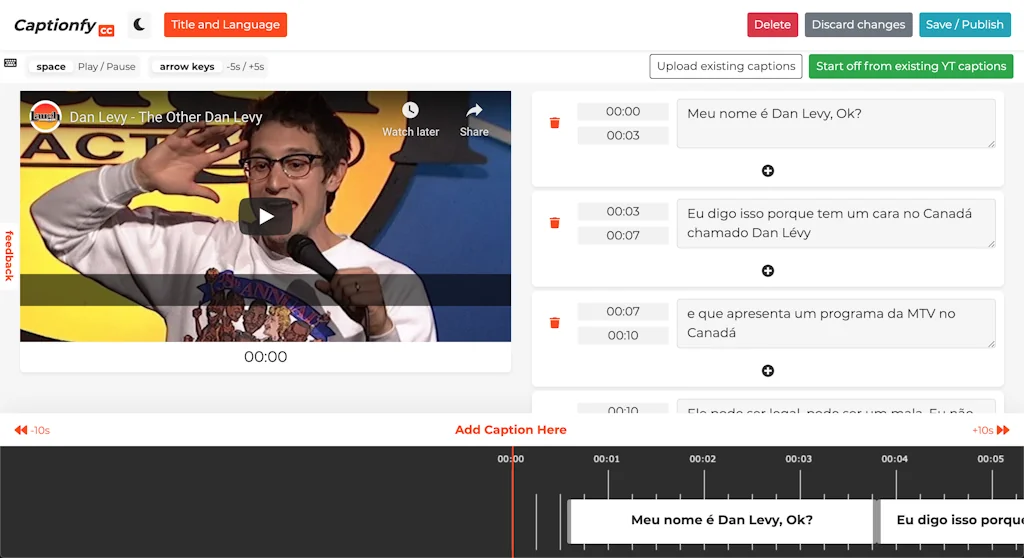This screenshot has width=1024, height=558.
Task: Click the Share arrow on the video
Action: (474, 110)
